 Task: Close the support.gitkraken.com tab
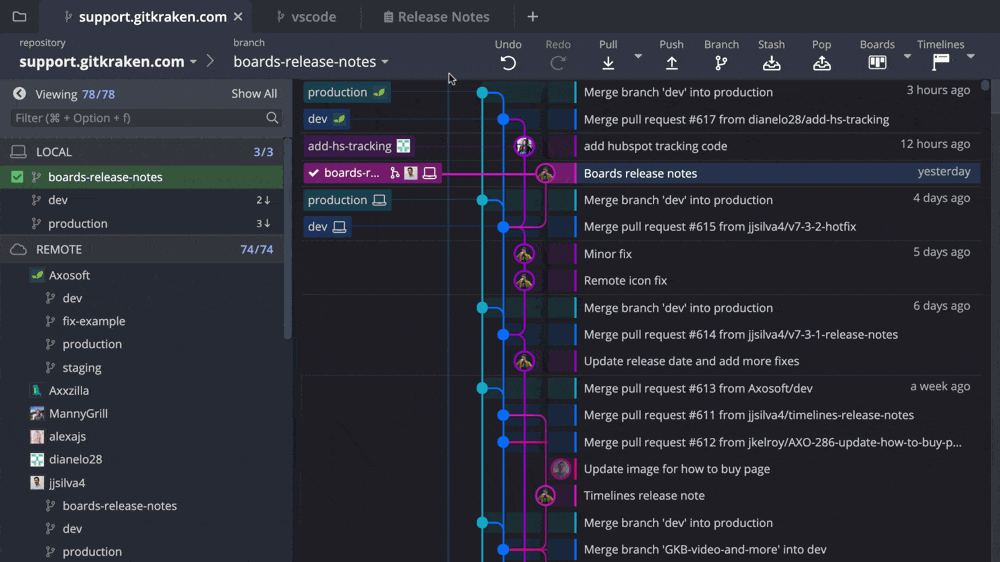238,17
